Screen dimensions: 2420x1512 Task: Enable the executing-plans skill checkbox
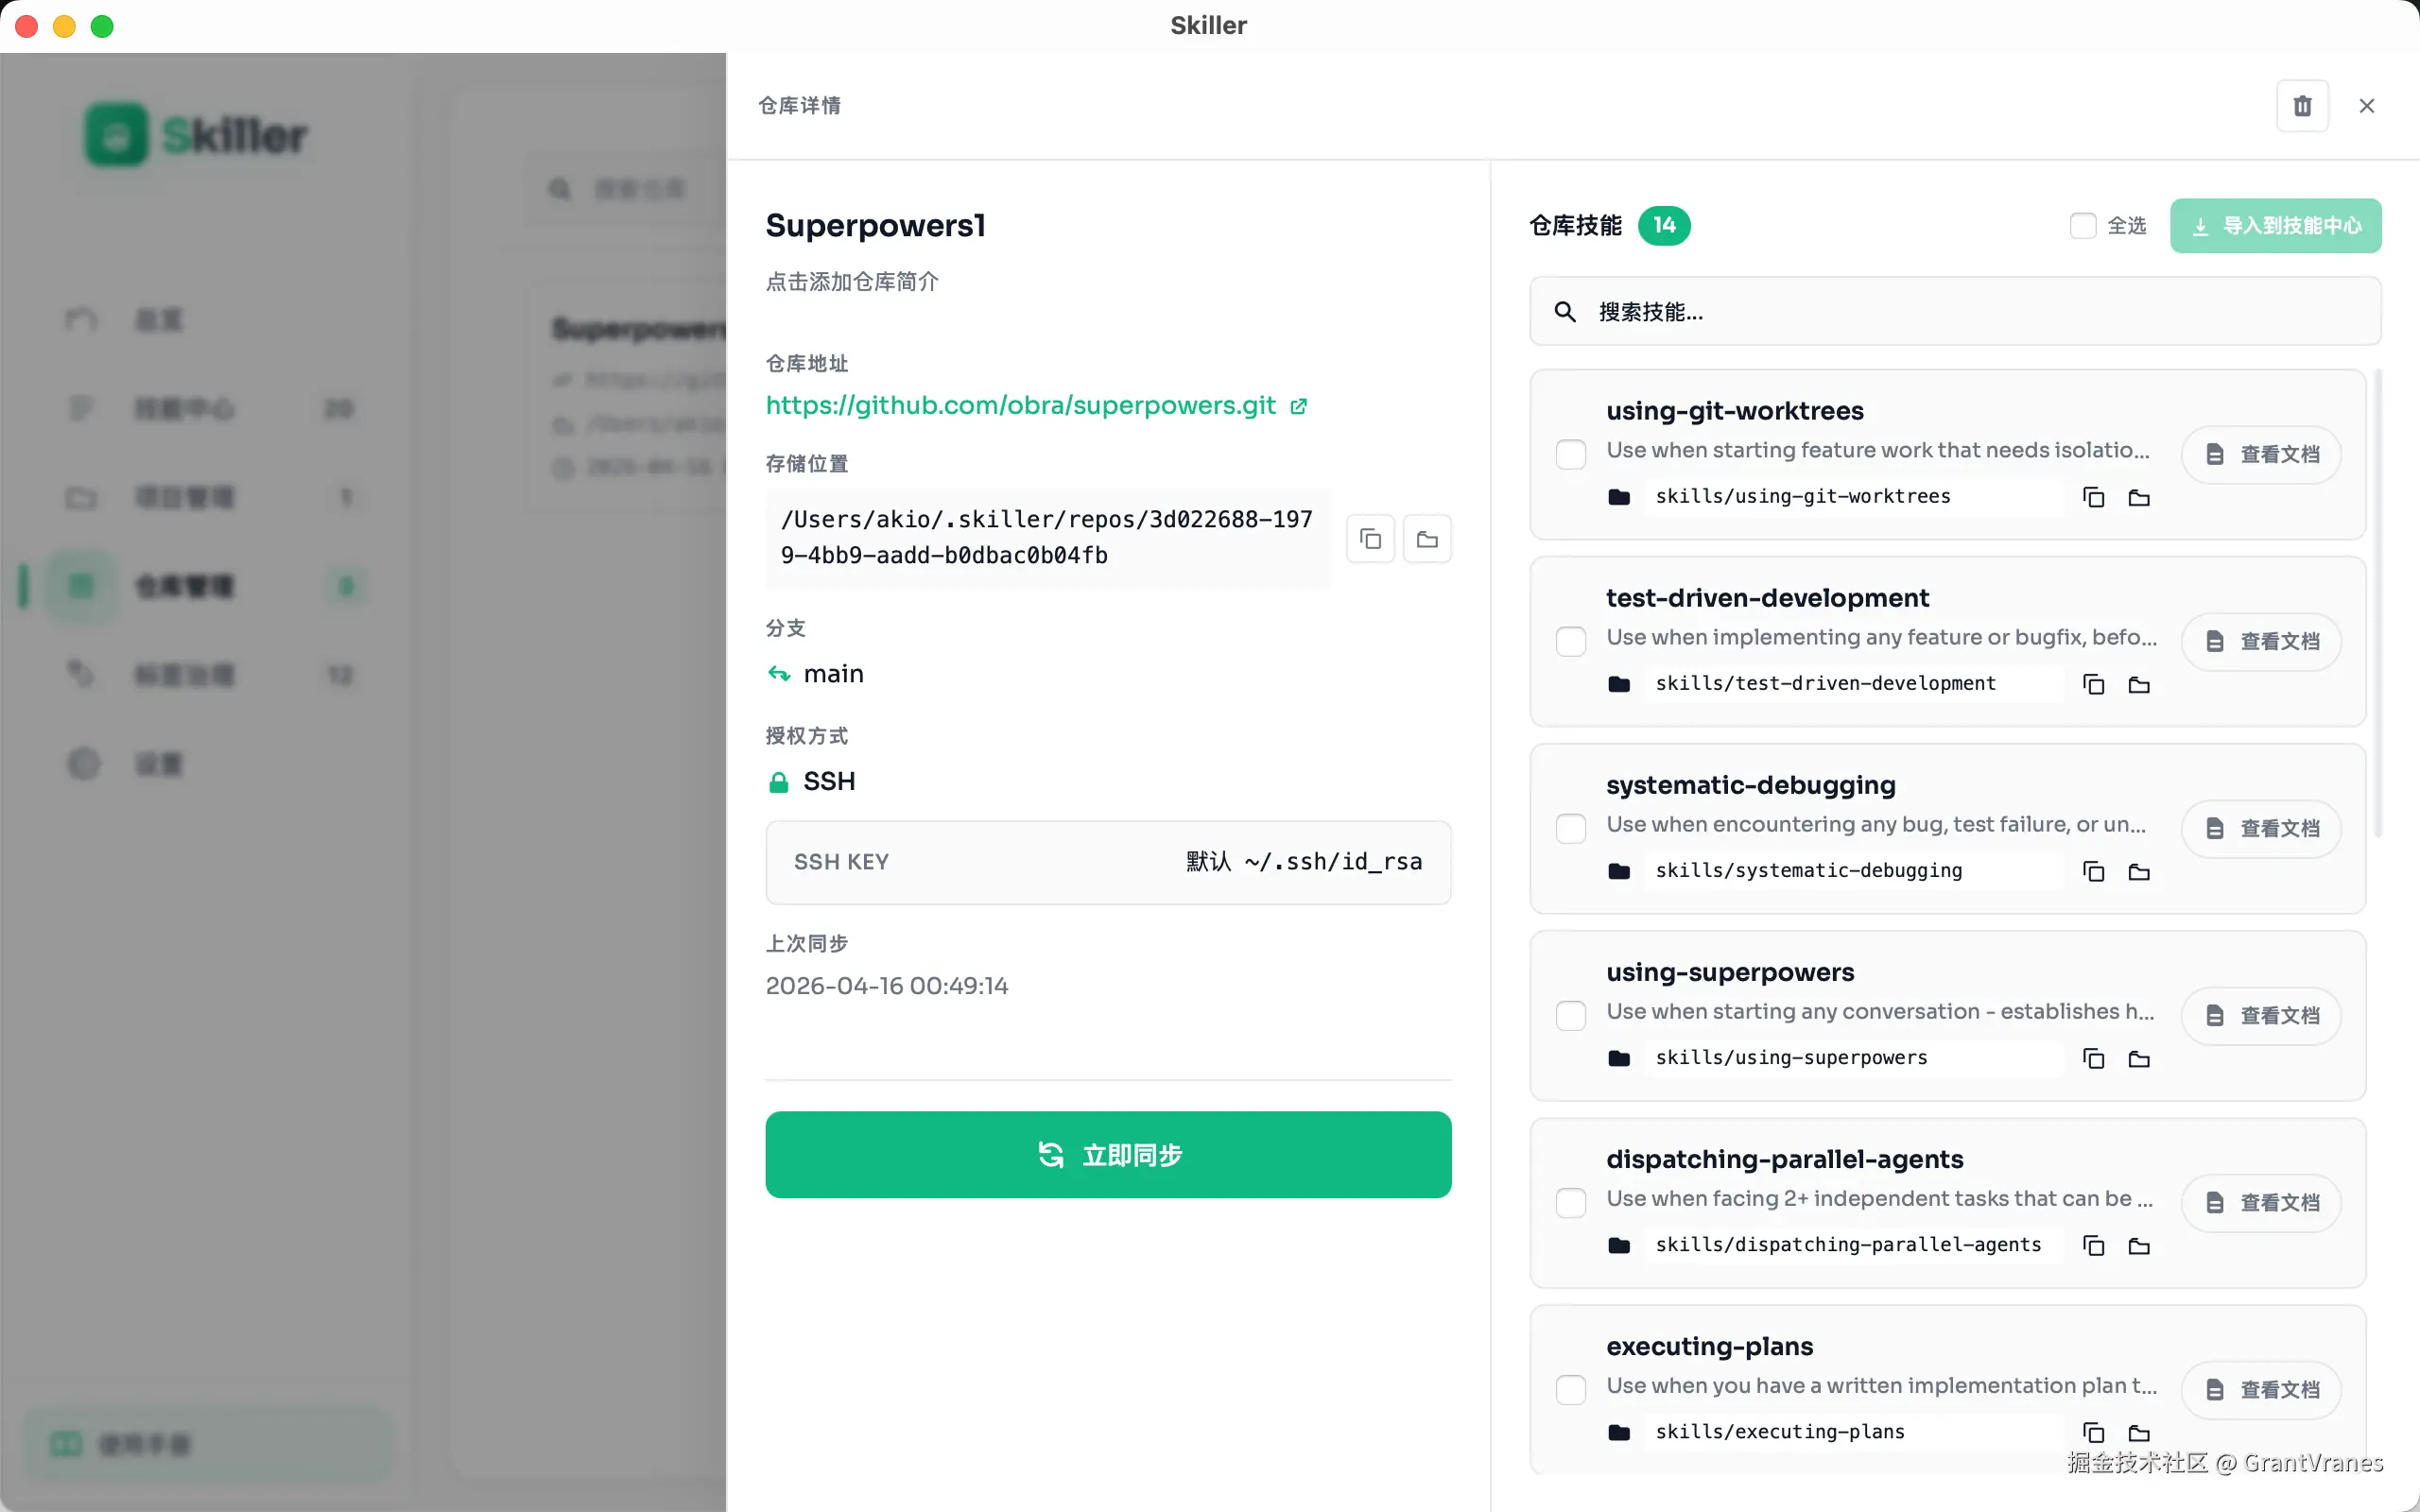[1570, 1389]
